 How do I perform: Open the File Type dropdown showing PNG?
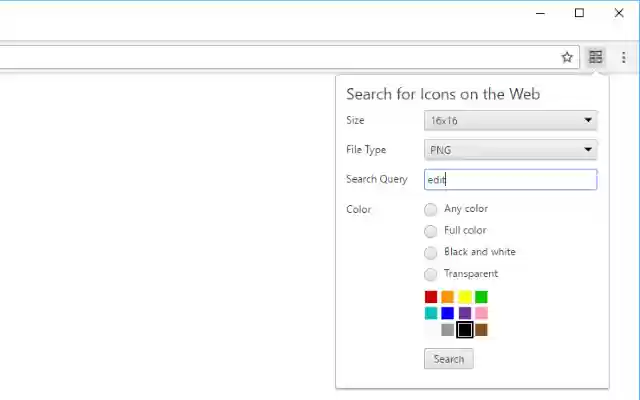click(511, 150)
